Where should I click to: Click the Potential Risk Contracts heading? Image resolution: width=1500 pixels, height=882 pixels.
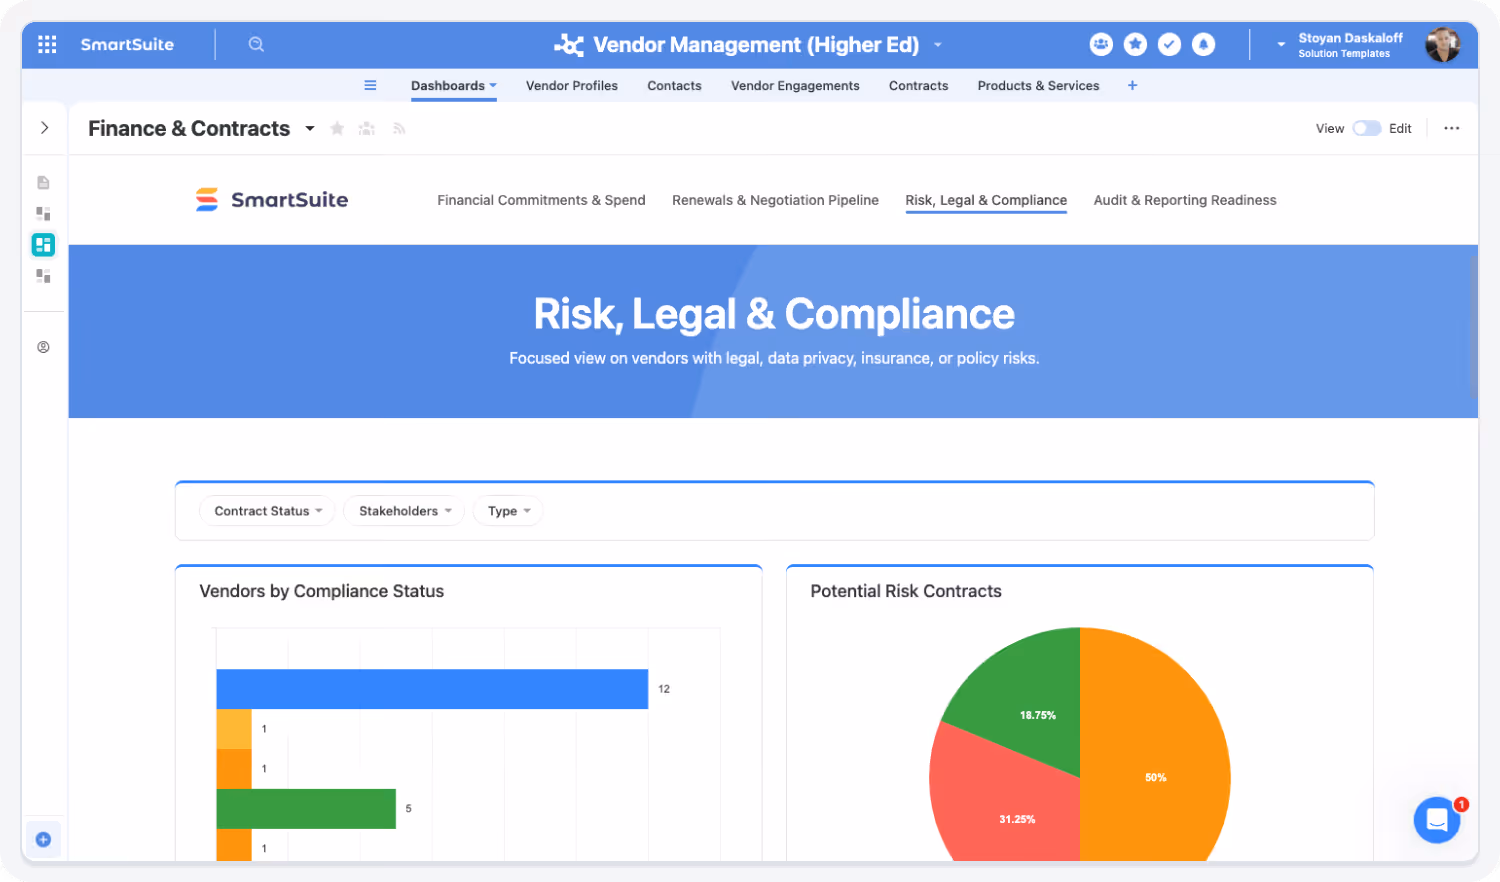[x=905, y=591]
